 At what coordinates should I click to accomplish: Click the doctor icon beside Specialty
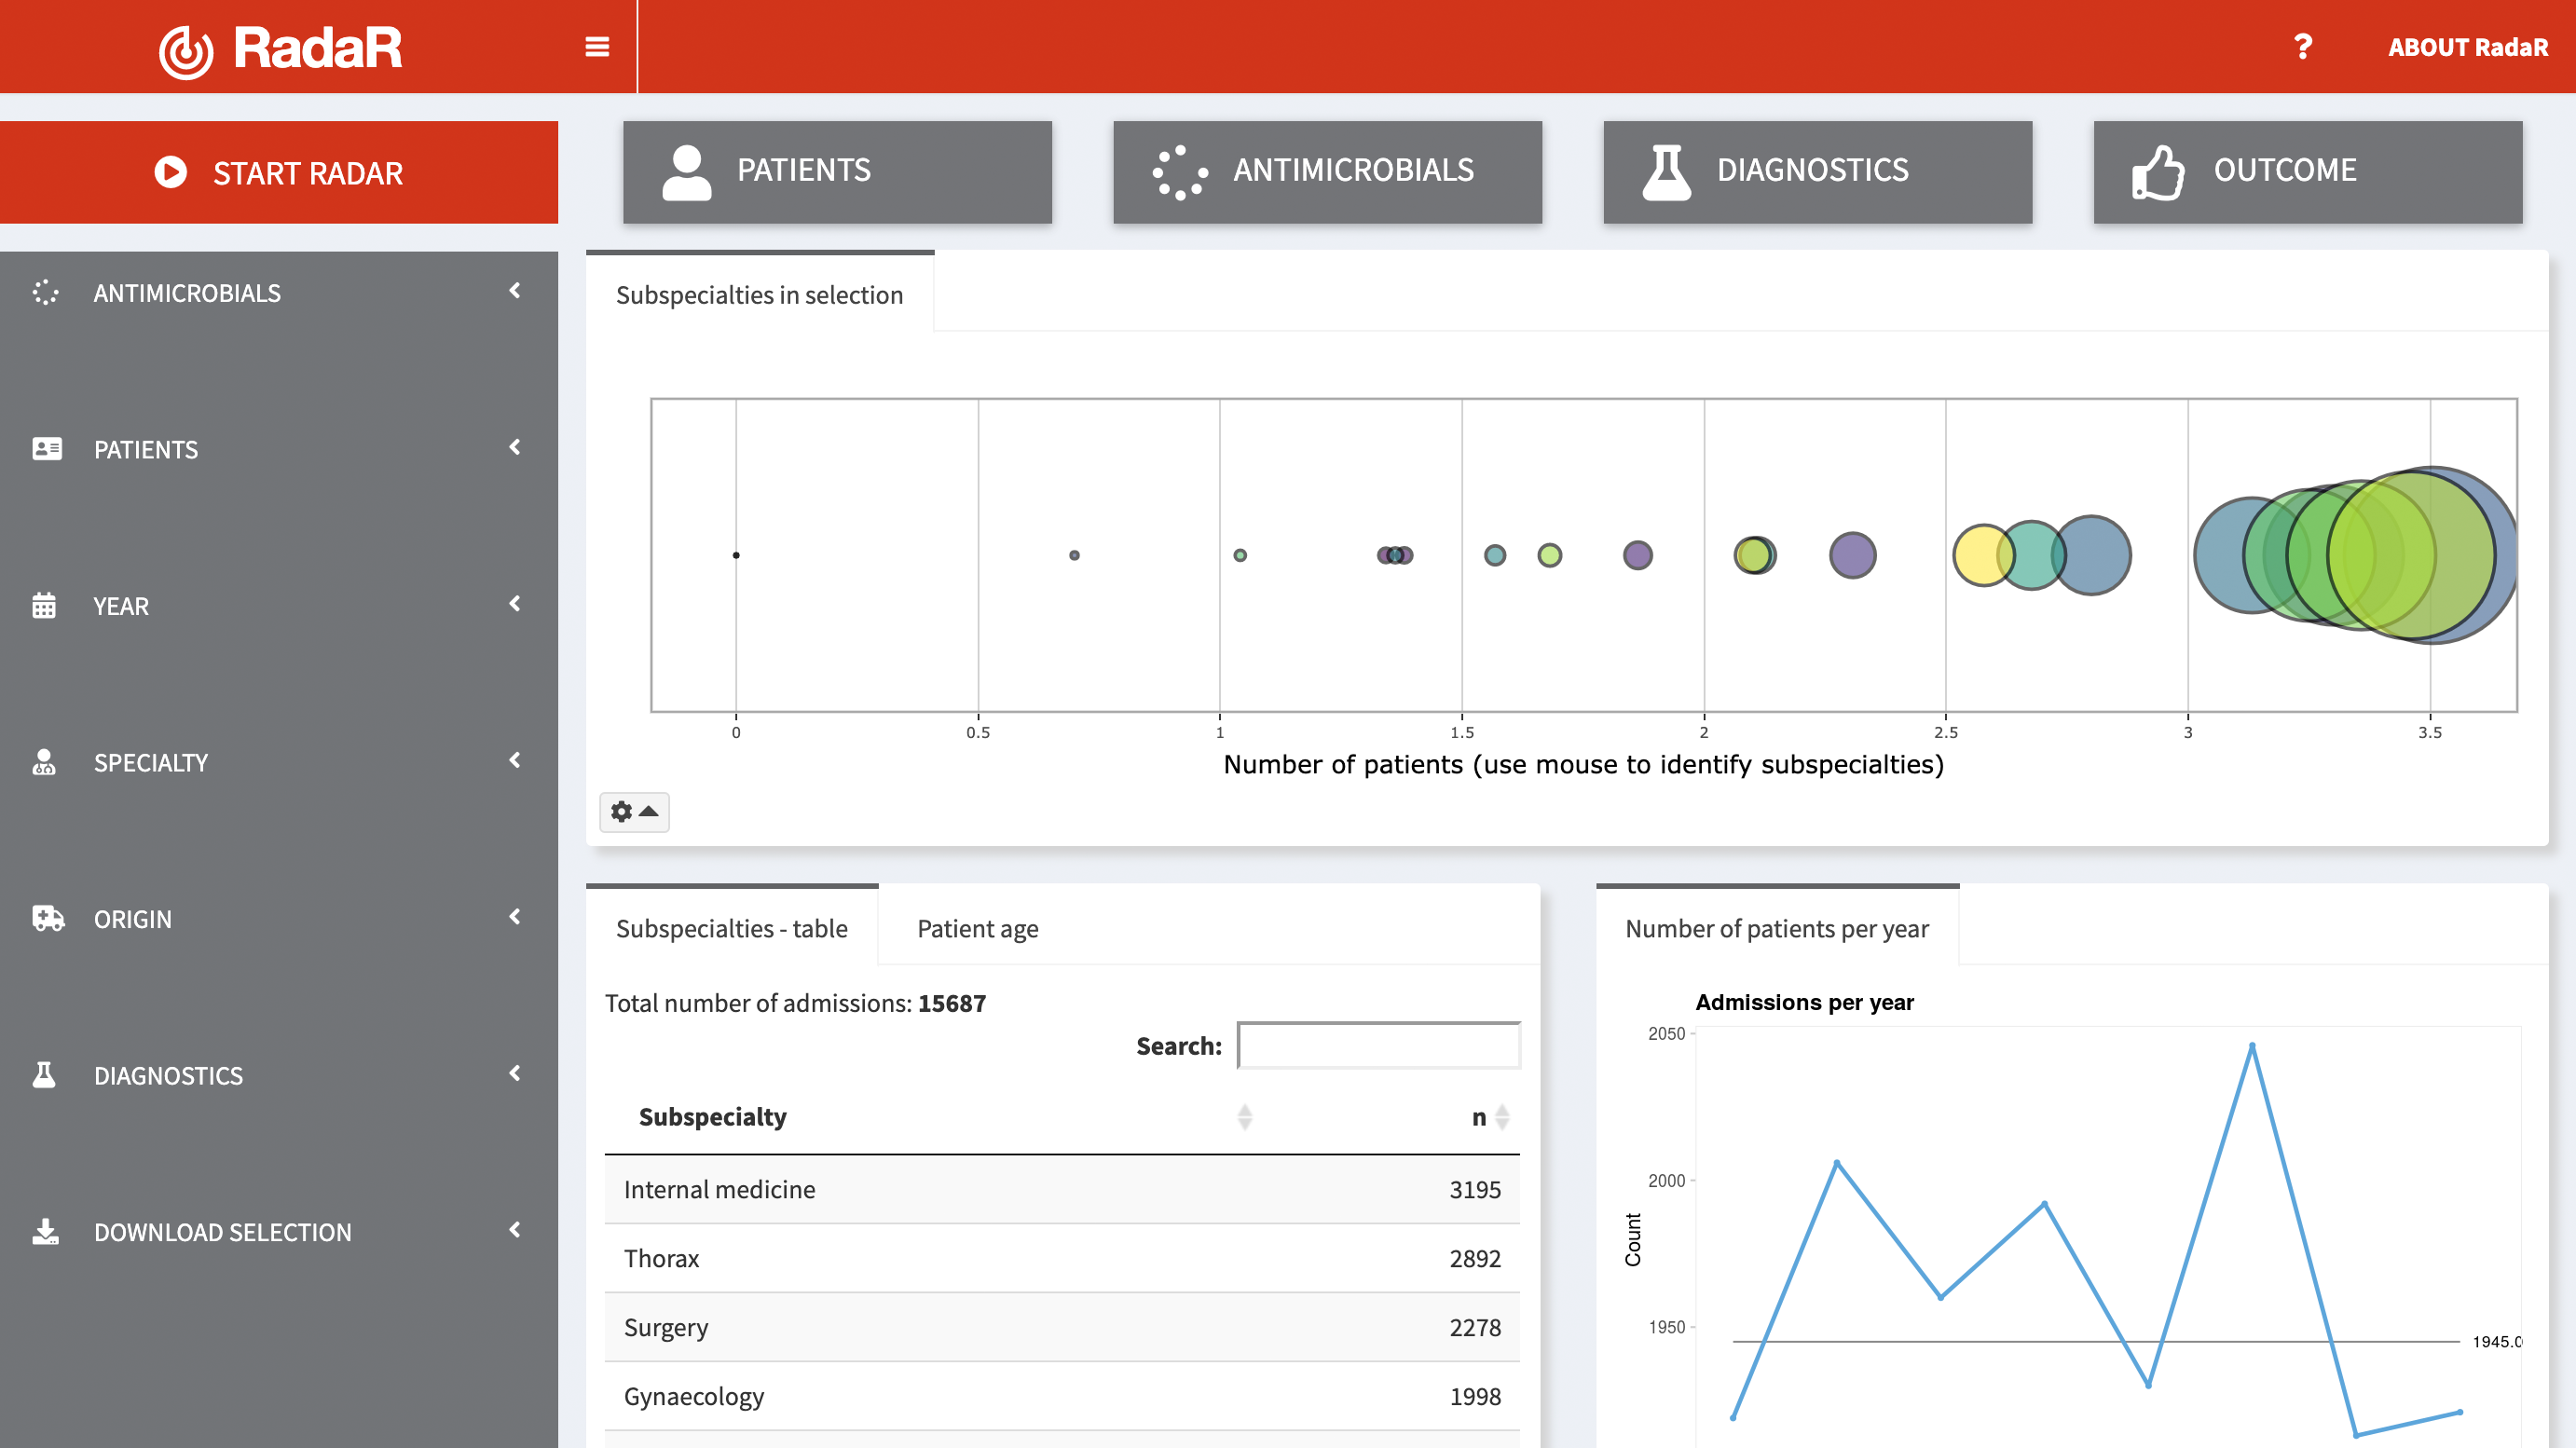click(44, 762)
